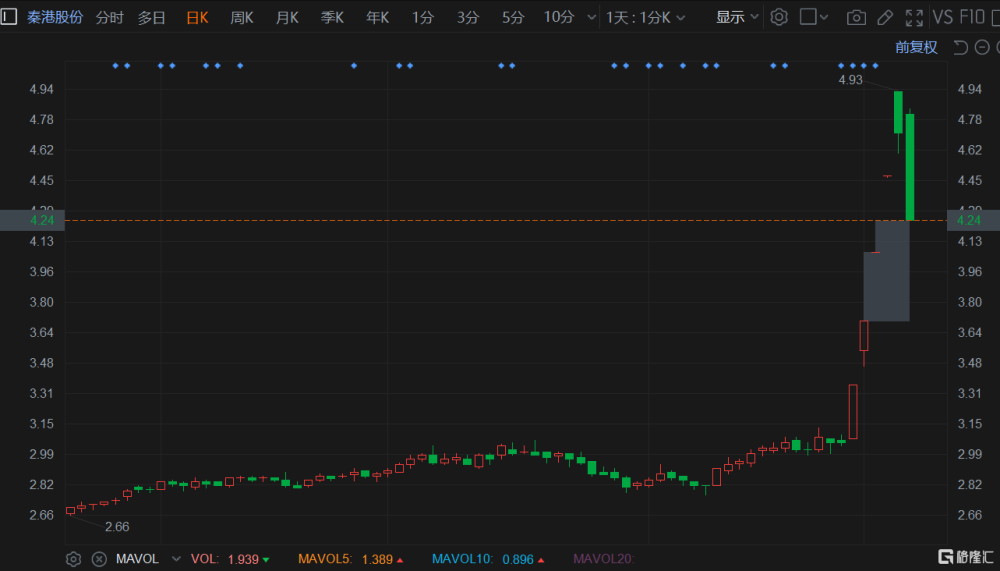The image size is (1000, 571).
Task: Remove the MAVOL indicator with X icon
Action: pos(99,559)
